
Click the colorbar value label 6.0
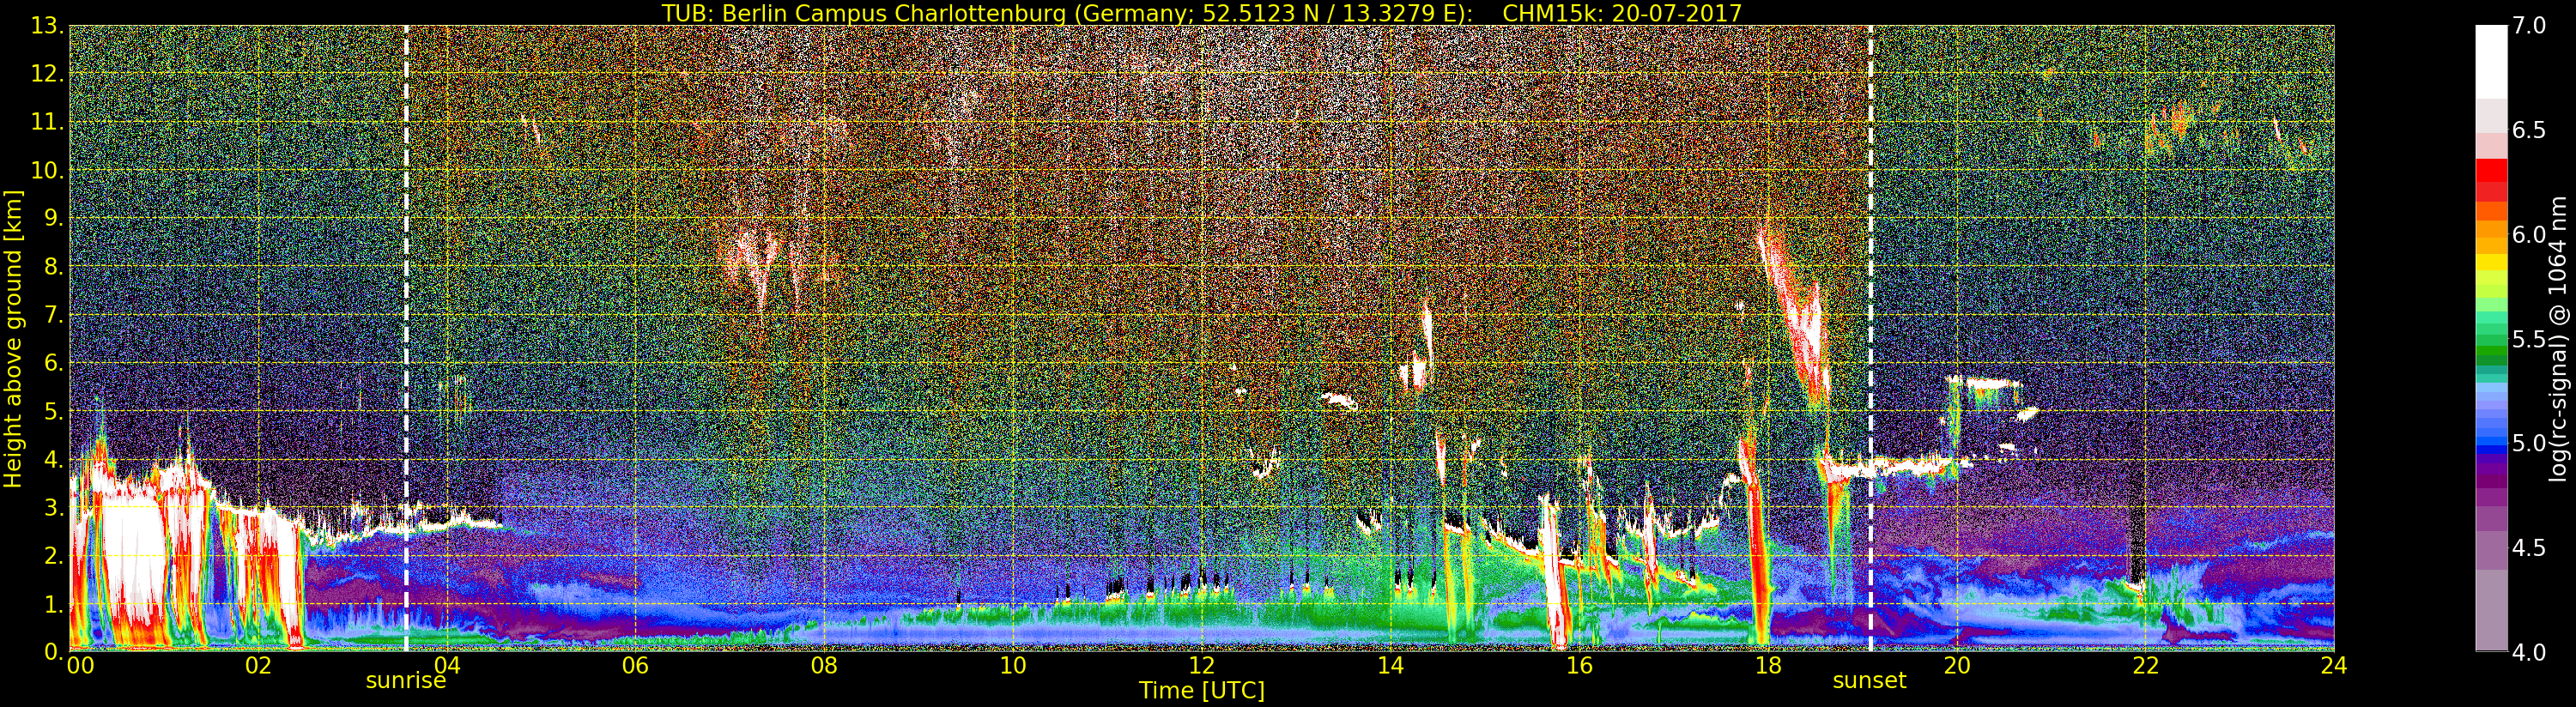click(x=2529, y=235)
